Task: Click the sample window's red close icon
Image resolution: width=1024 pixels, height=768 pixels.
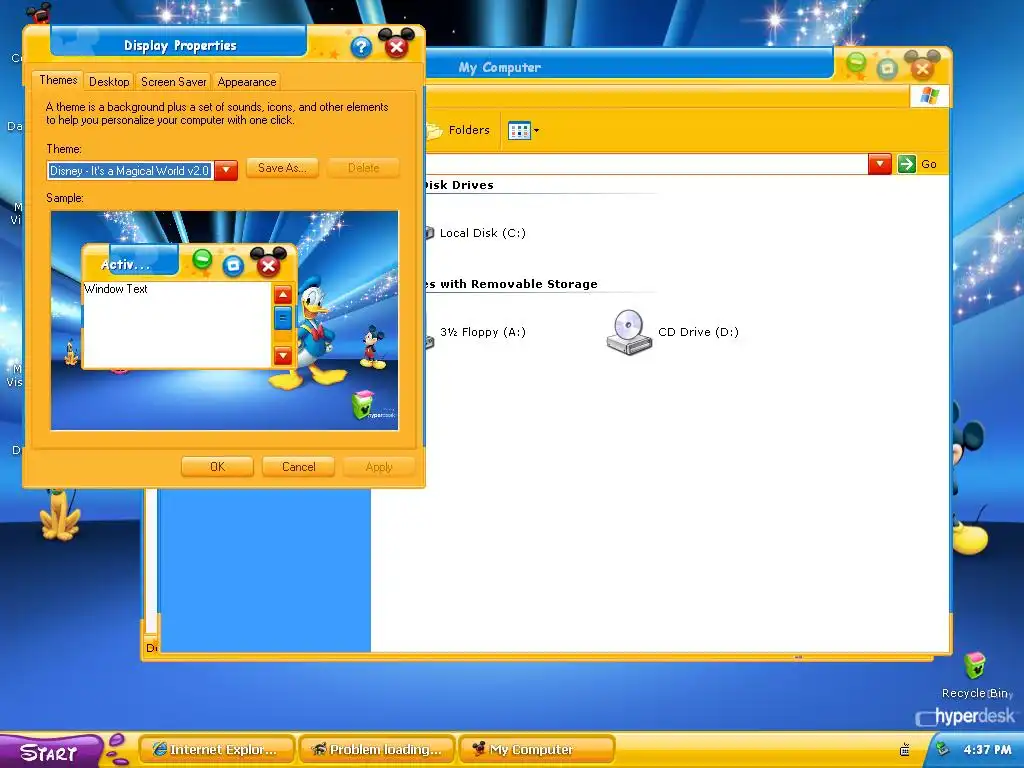Action: click(x=268, y=264)
